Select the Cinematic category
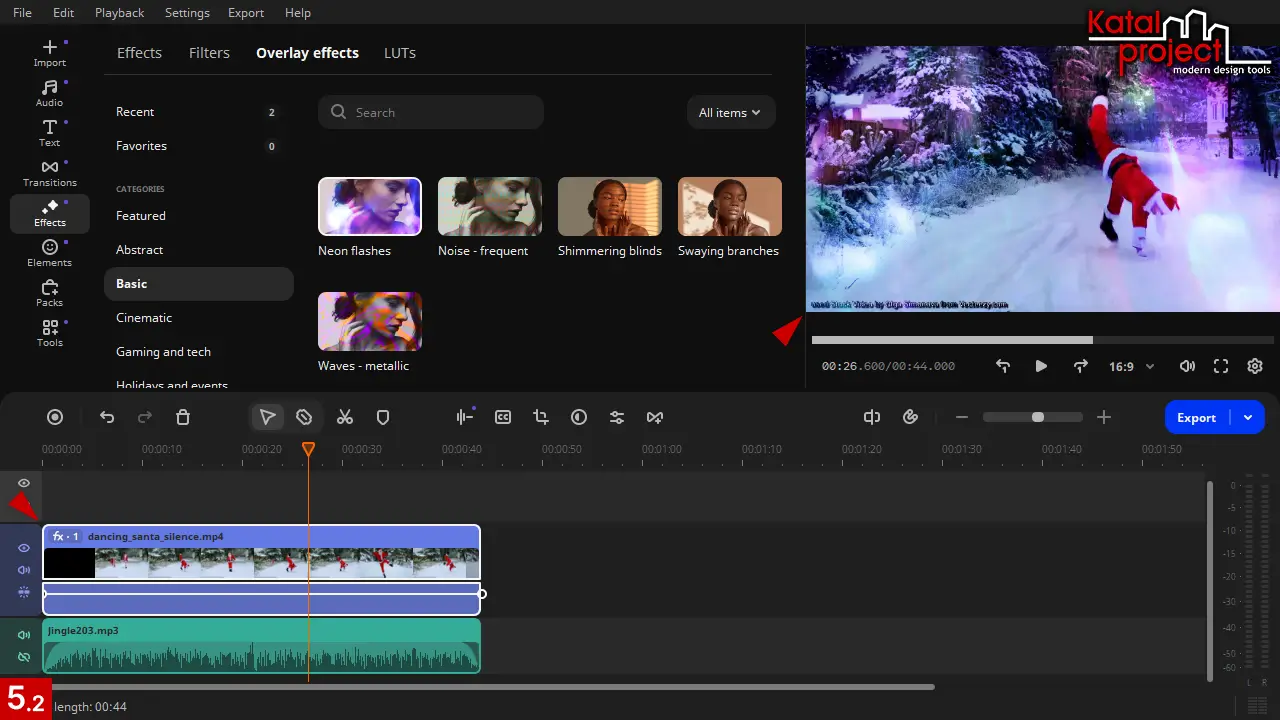The width and height of the screenshot is (1280, 720). point(144,318)
